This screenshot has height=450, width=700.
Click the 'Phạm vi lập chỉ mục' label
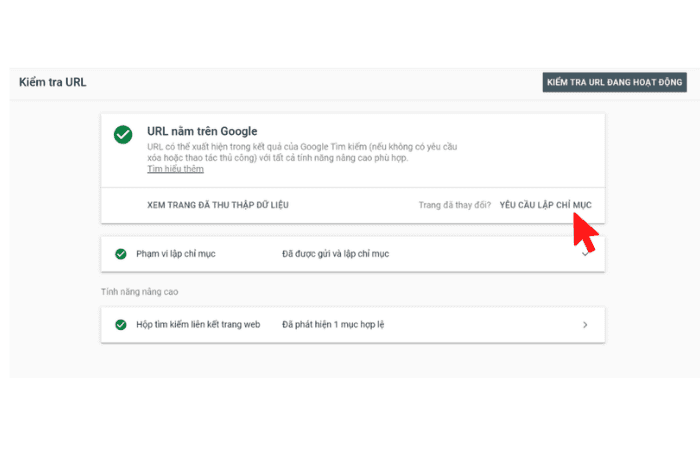click(x=175, y=254)
